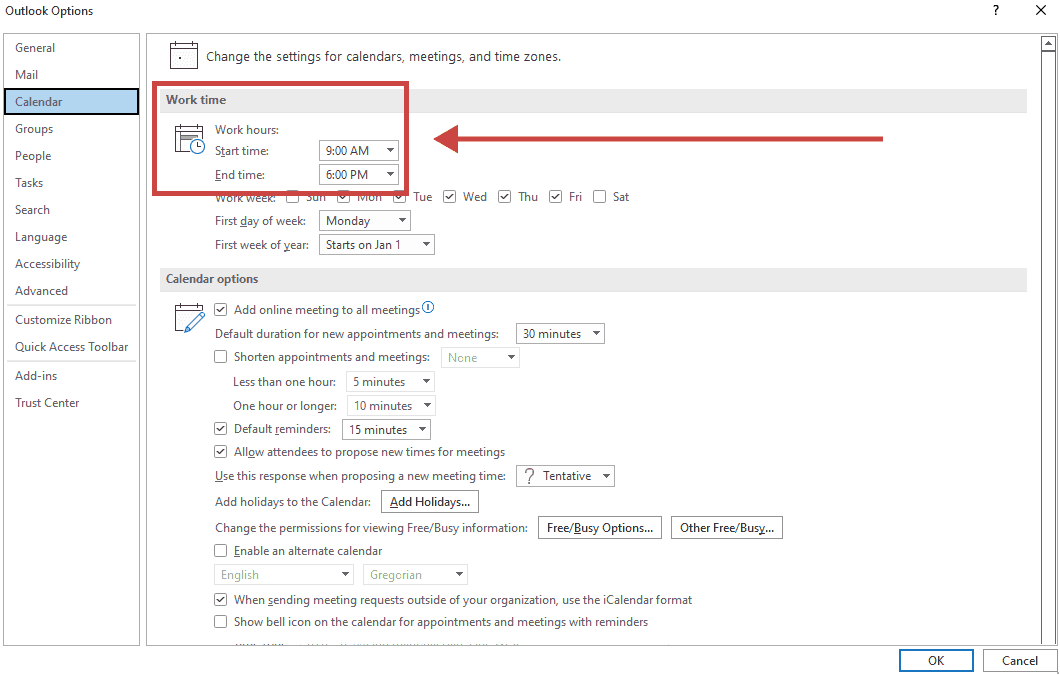Select the People category
Viewport: 1060px width, 675px height.
[x=71, y=156]
